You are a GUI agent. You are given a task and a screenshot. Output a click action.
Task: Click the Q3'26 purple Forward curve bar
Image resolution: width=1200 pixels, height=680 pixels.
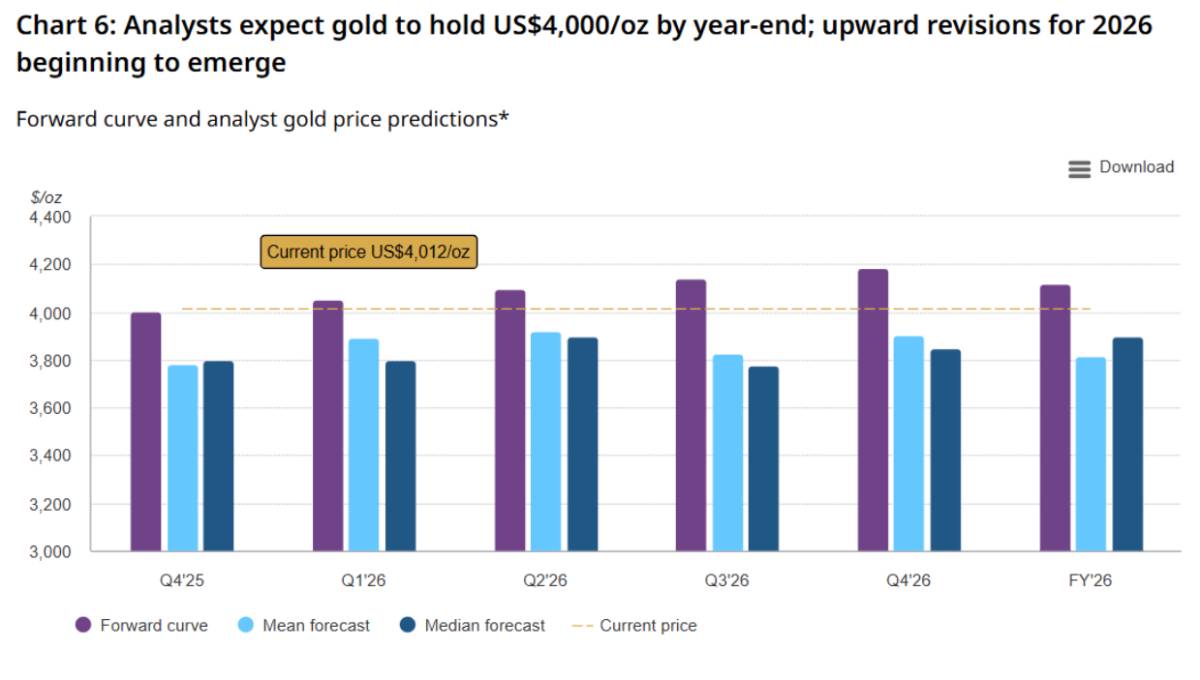(691, 415)
